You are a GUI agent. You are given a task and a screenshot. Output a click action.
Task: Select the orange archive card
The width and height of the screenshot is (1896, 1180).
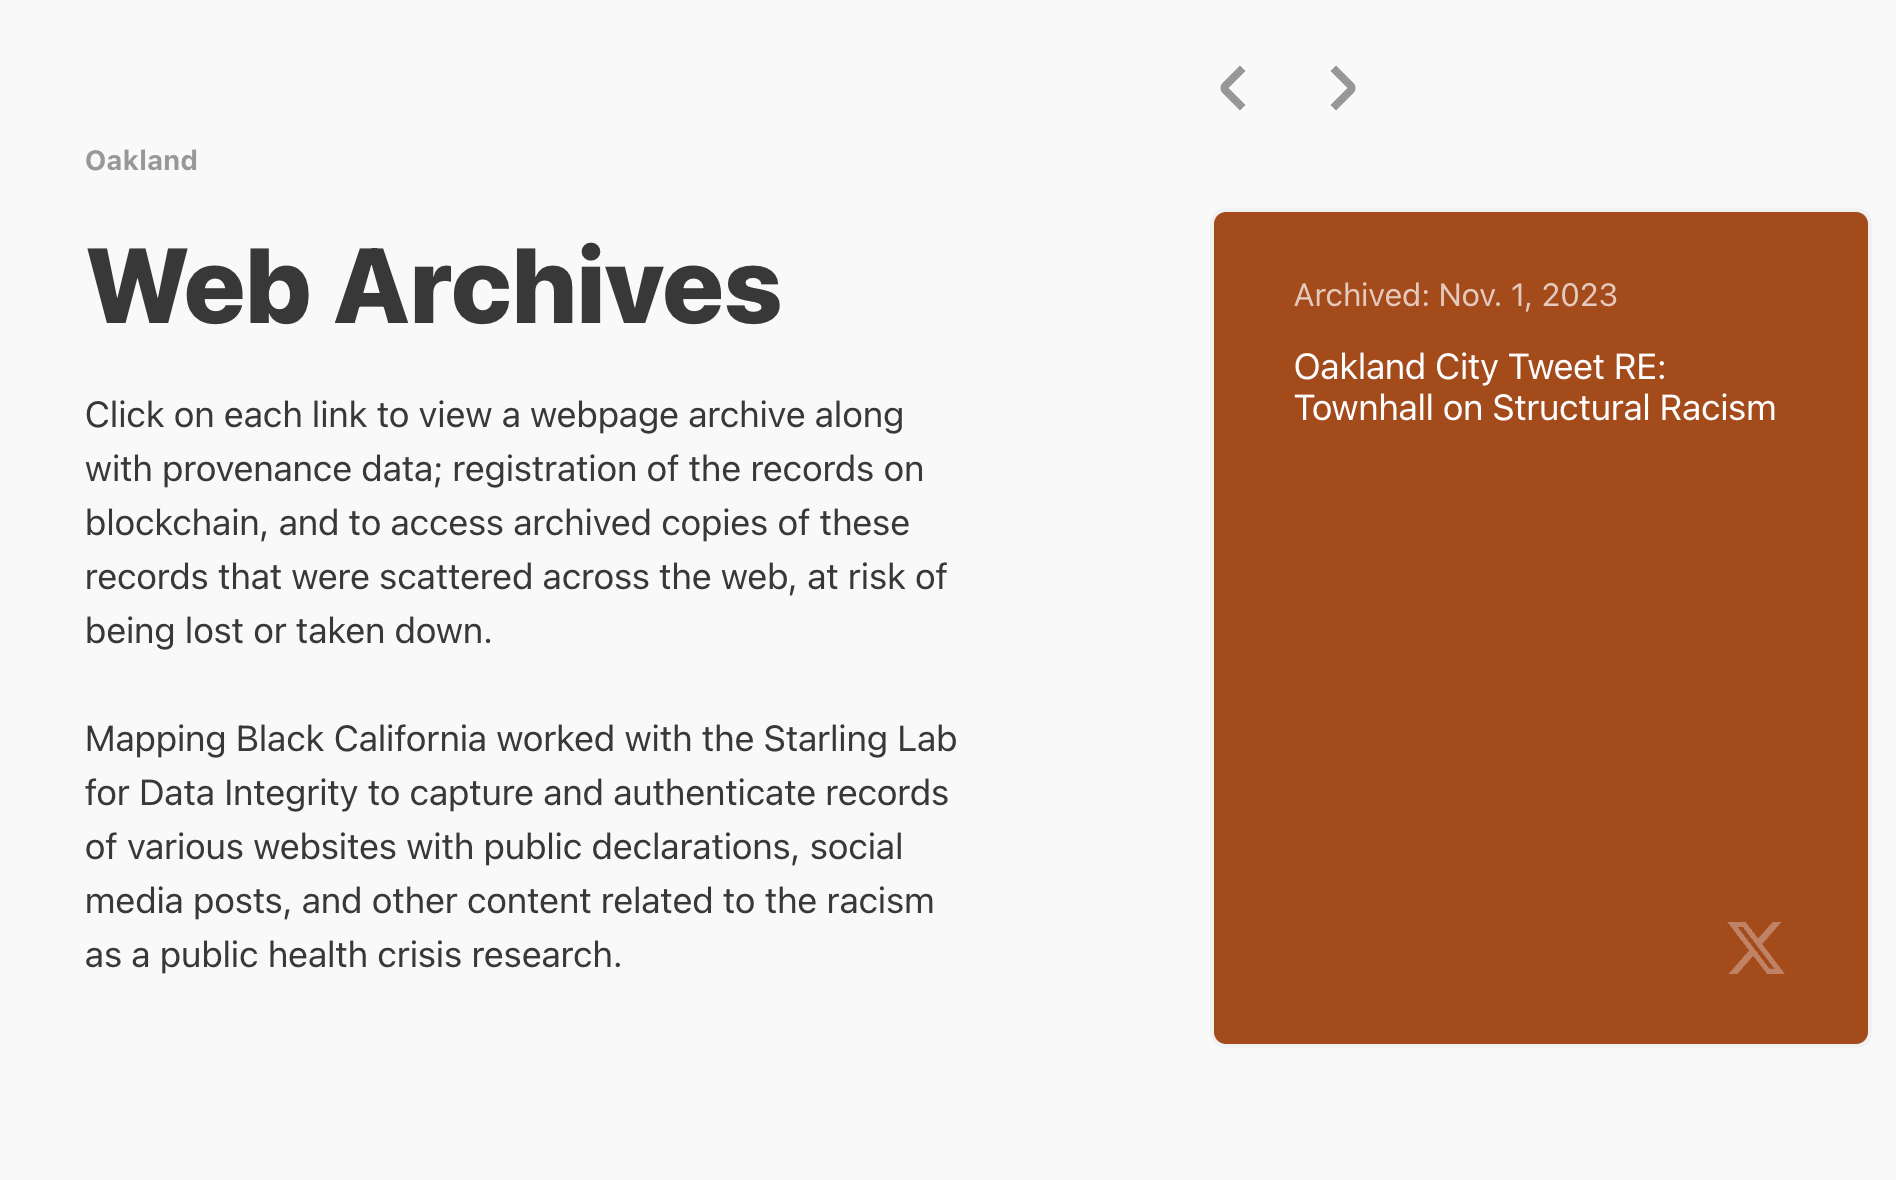tap(1540, 625)
